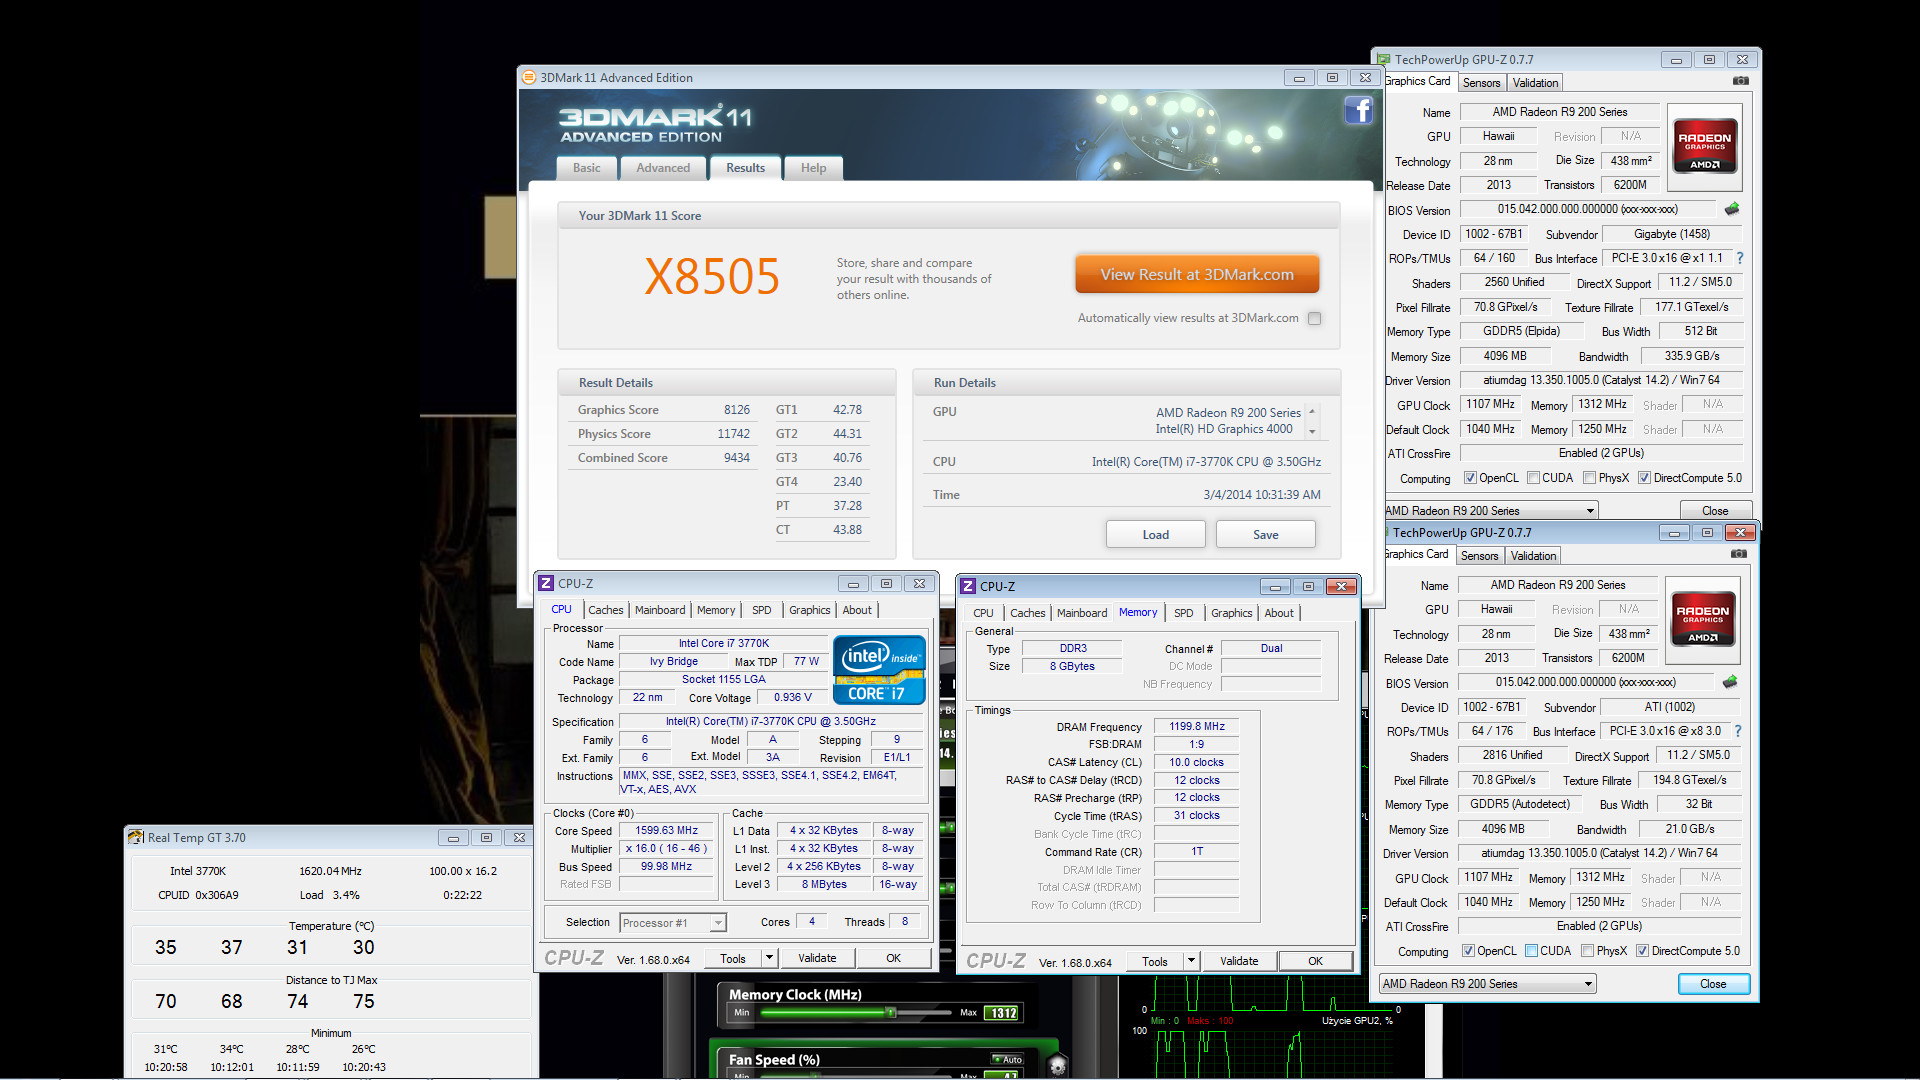Viewport: 1920px width, 1080px height.
Task: Toggle automatically view results at 3DMark.com checkbox
Action: pyautogui.click(x=1315, y=318)
